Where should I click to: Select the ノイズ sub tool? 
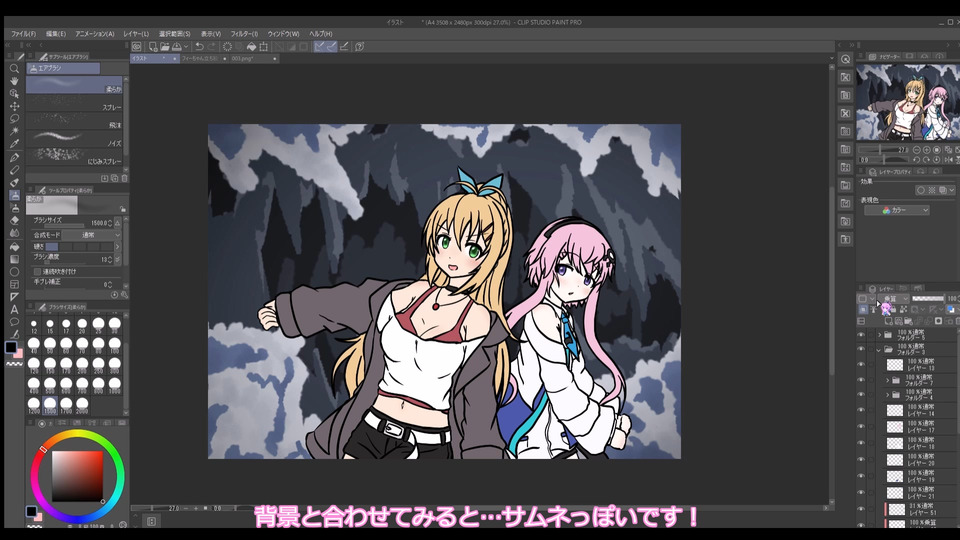coord(75,140)
